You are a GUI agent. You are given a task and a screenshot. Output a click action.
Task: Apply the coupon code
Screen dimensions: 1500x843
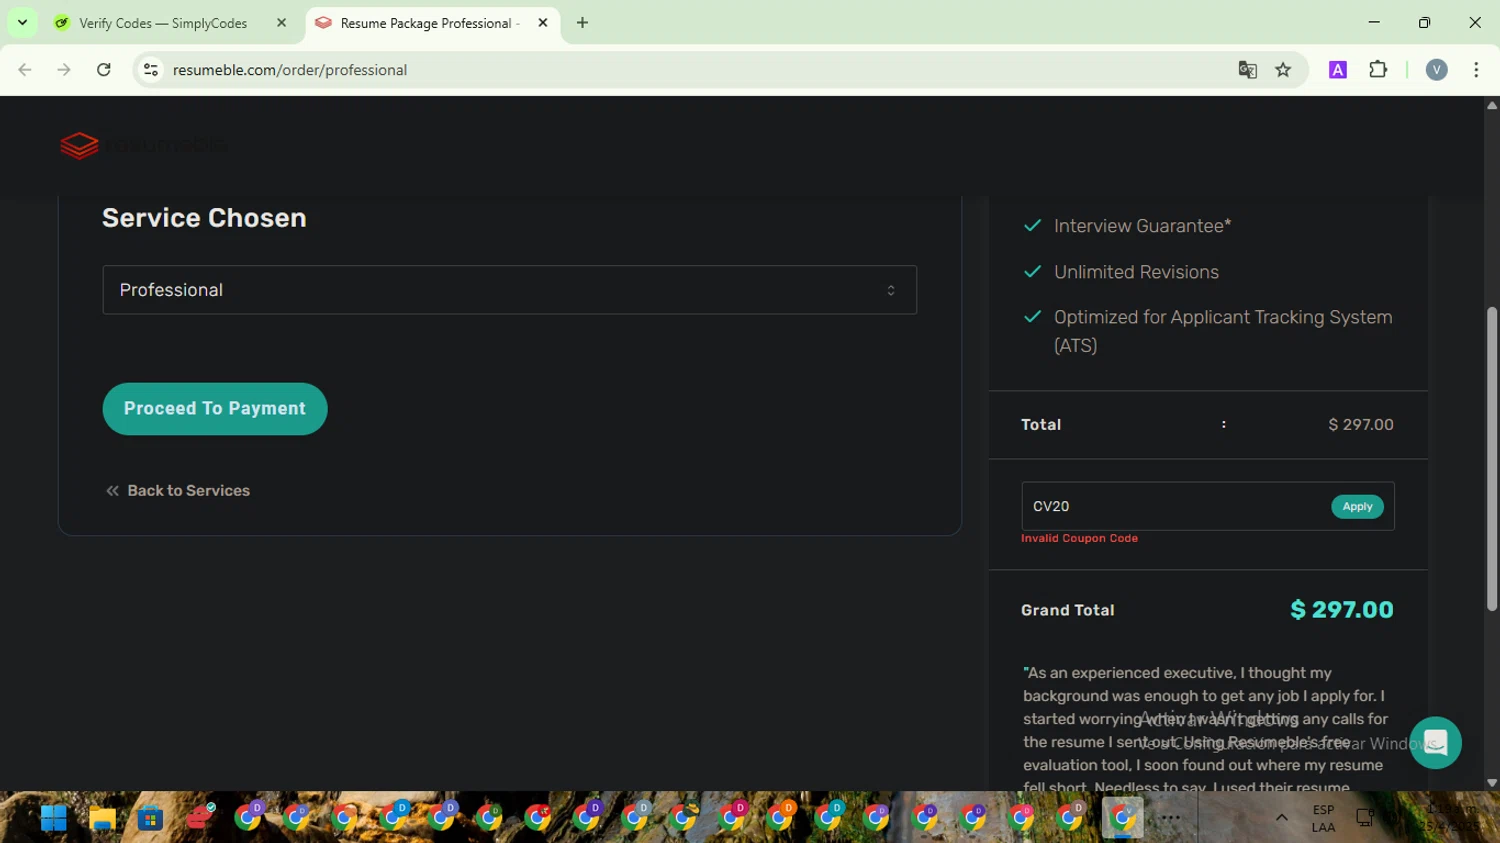pos(1357,507)
